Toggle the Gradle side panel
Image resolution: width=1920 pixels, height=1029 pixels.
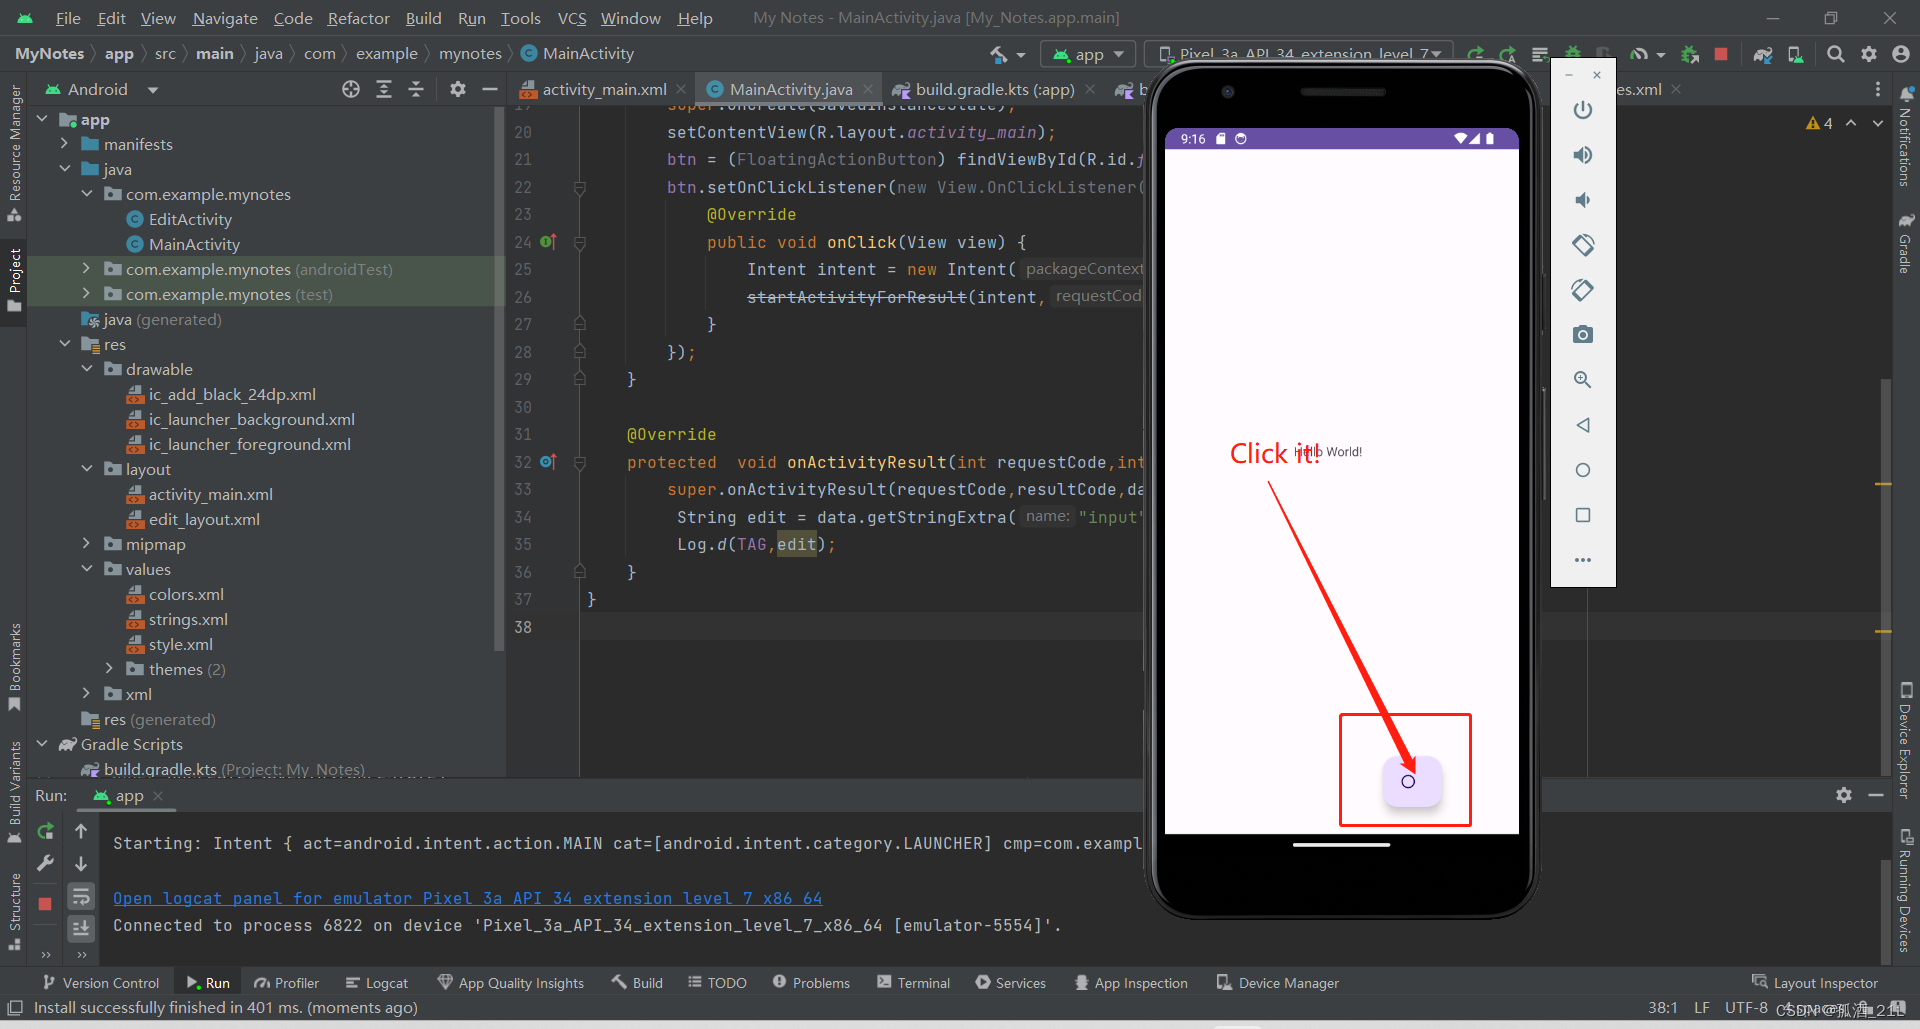(1905, 243)
